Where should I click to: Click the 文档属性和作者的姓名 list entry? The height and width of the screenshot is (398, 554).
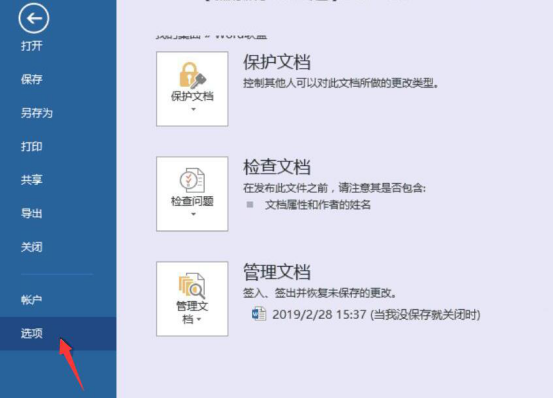coord(318,205)
